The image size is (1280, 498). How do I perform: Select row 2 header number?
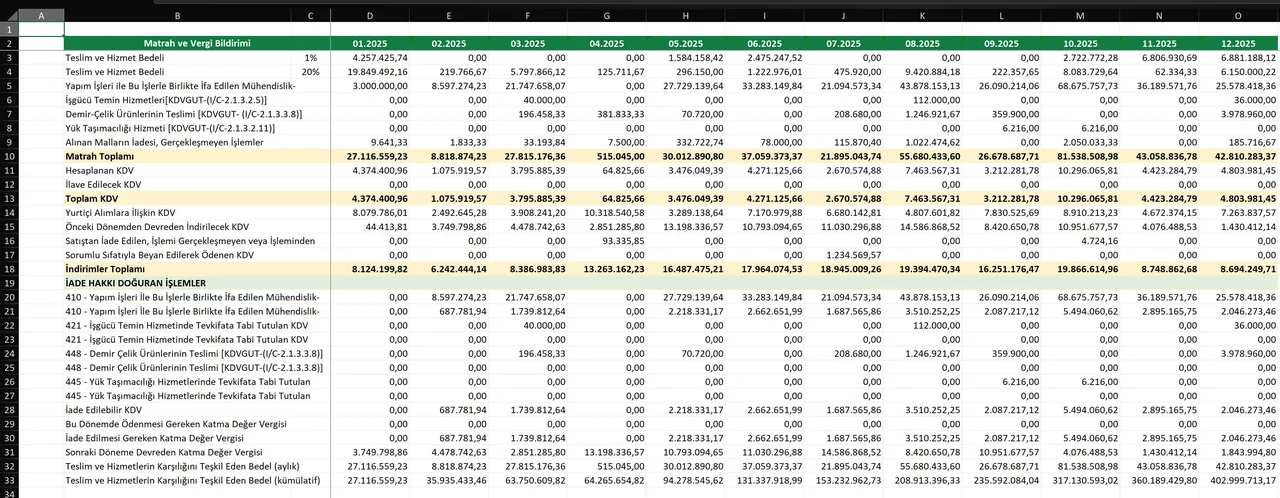(9, 44)
